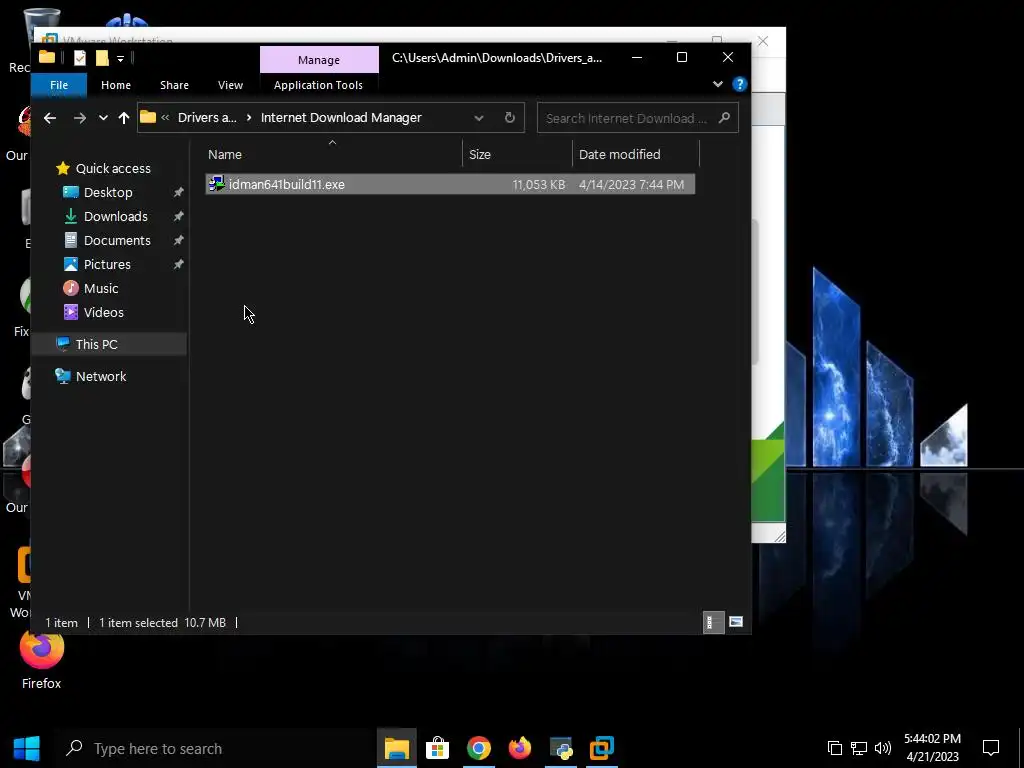This screenshot has width=1024, height=768.
Task: Open Explorer help question mark icon
Action: pyautogui.click(x=739, y=84)
